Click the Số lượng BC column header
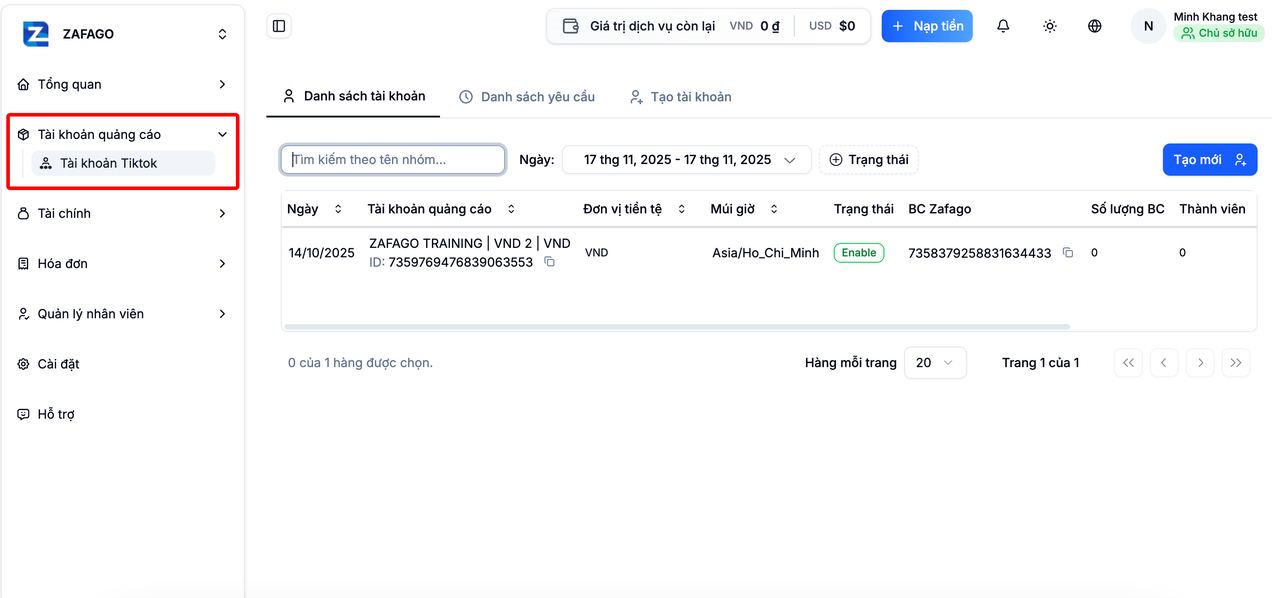 tap(1128, 209)
